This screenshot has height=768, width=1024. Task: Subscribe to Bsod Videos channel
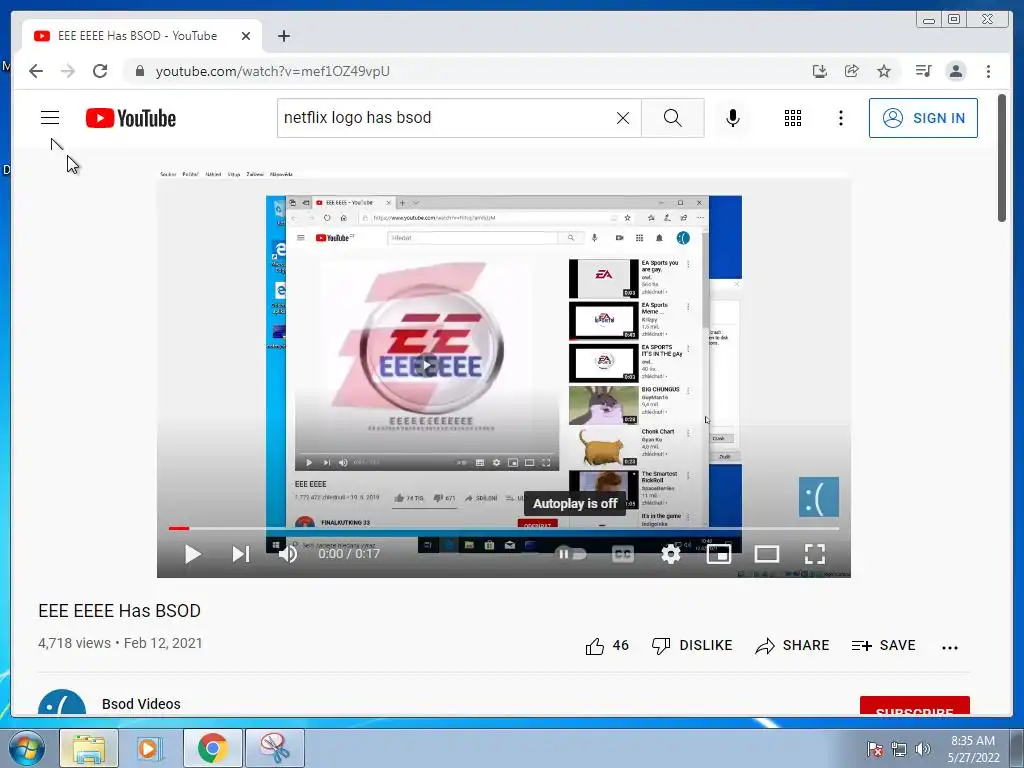914,706
